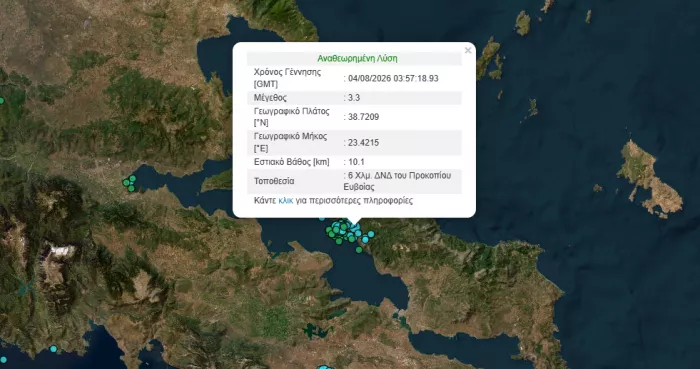Select the 'Μέγεθος' label
The height and width of the screenshot is (369, 700).
(270, 98)
